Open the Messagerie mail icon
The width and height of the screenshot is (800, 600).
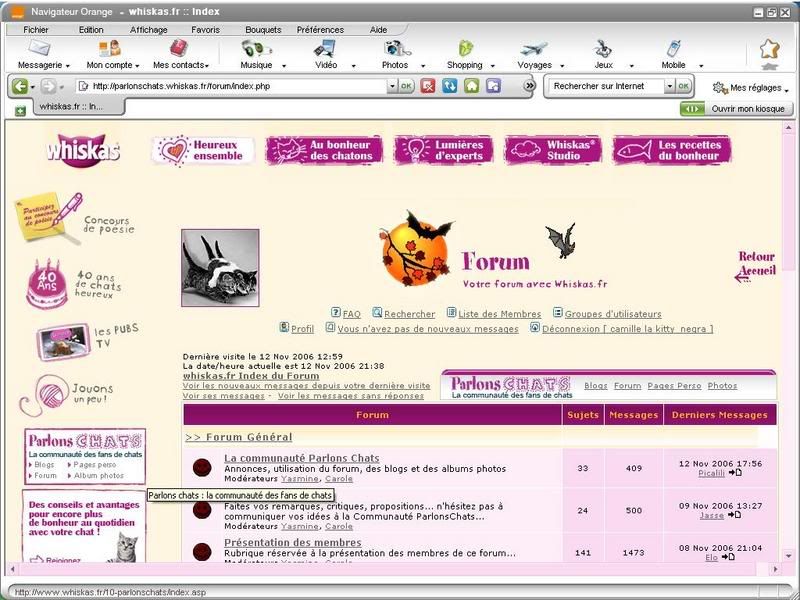[x=39, y=48]
